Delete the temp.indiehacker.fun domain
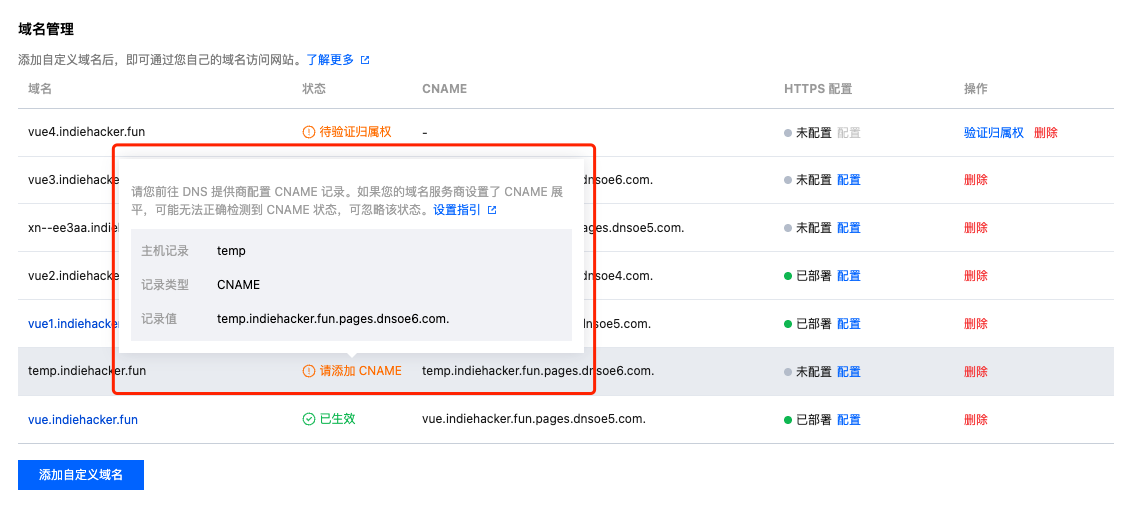This screenshot has height=508, width=1130. pos(975,371)
